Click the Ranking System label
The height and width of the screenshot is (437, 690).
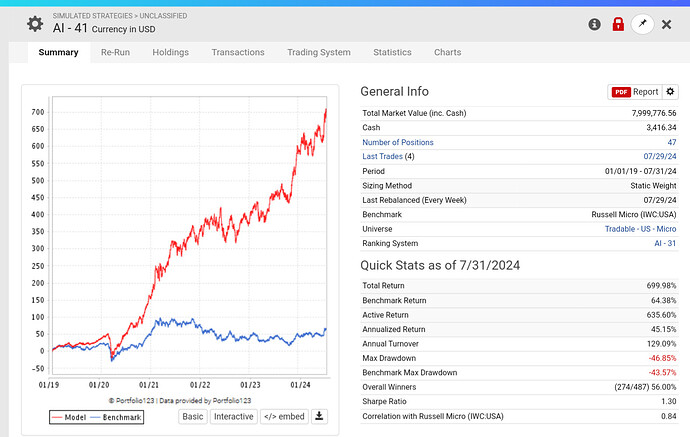pyautogui.click(x=390, y=243)
